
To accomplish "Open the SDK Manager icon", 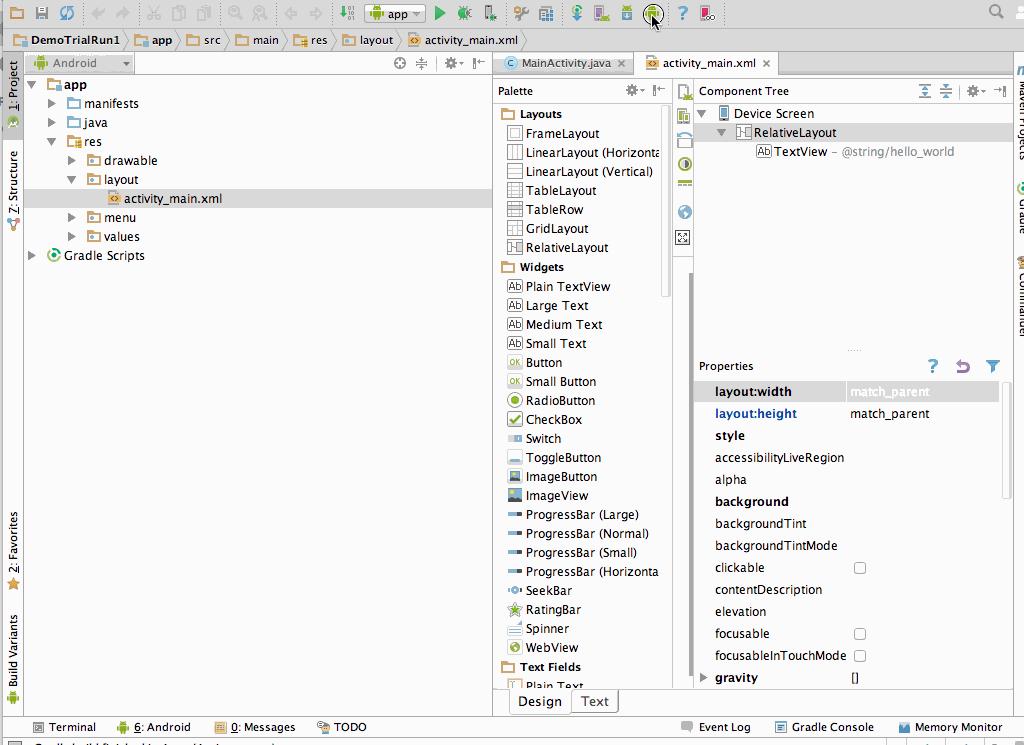I will [626, 12].
